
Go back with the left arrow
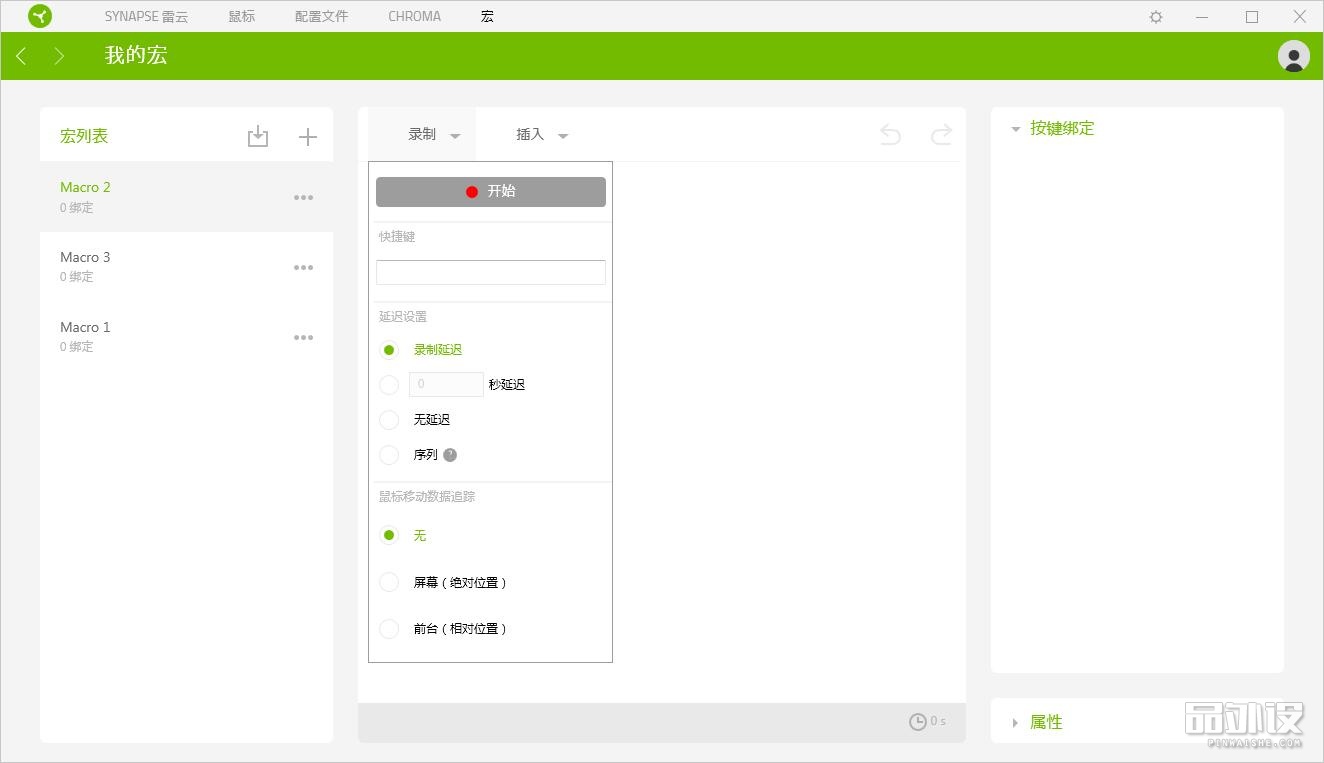coord(21,56)
